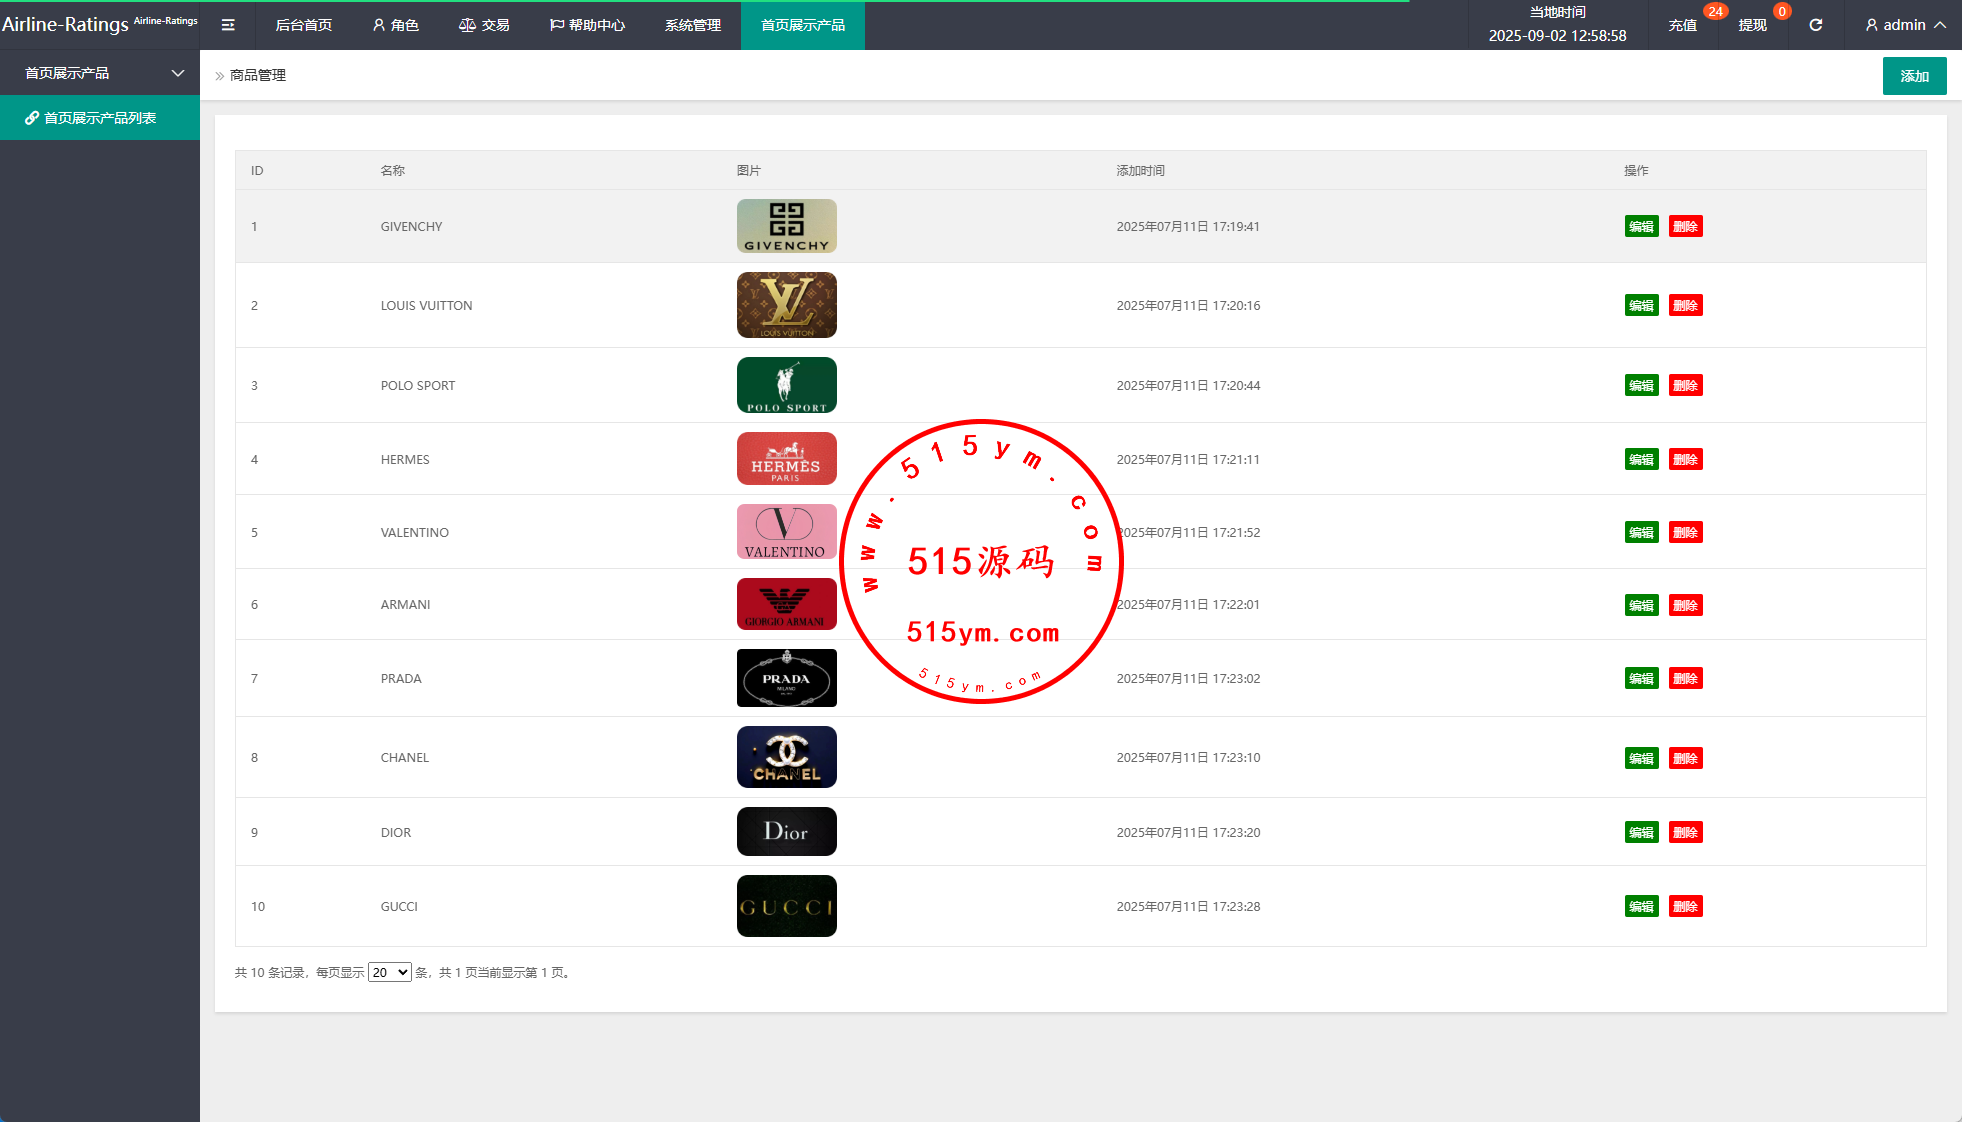
Task: Expand the admin user dropdown
Action: pos(1905,25)
